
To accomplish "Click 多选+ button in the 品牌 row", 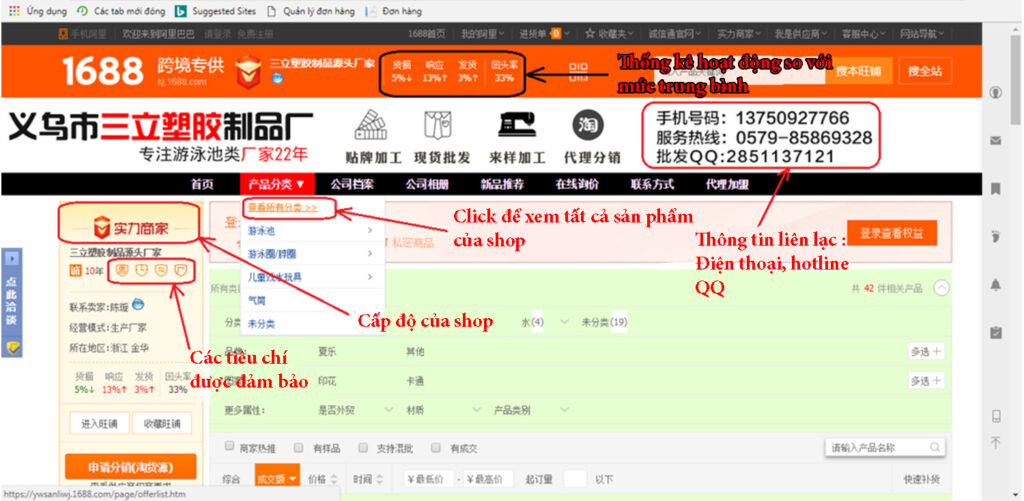I will click(x=926, y=351).
